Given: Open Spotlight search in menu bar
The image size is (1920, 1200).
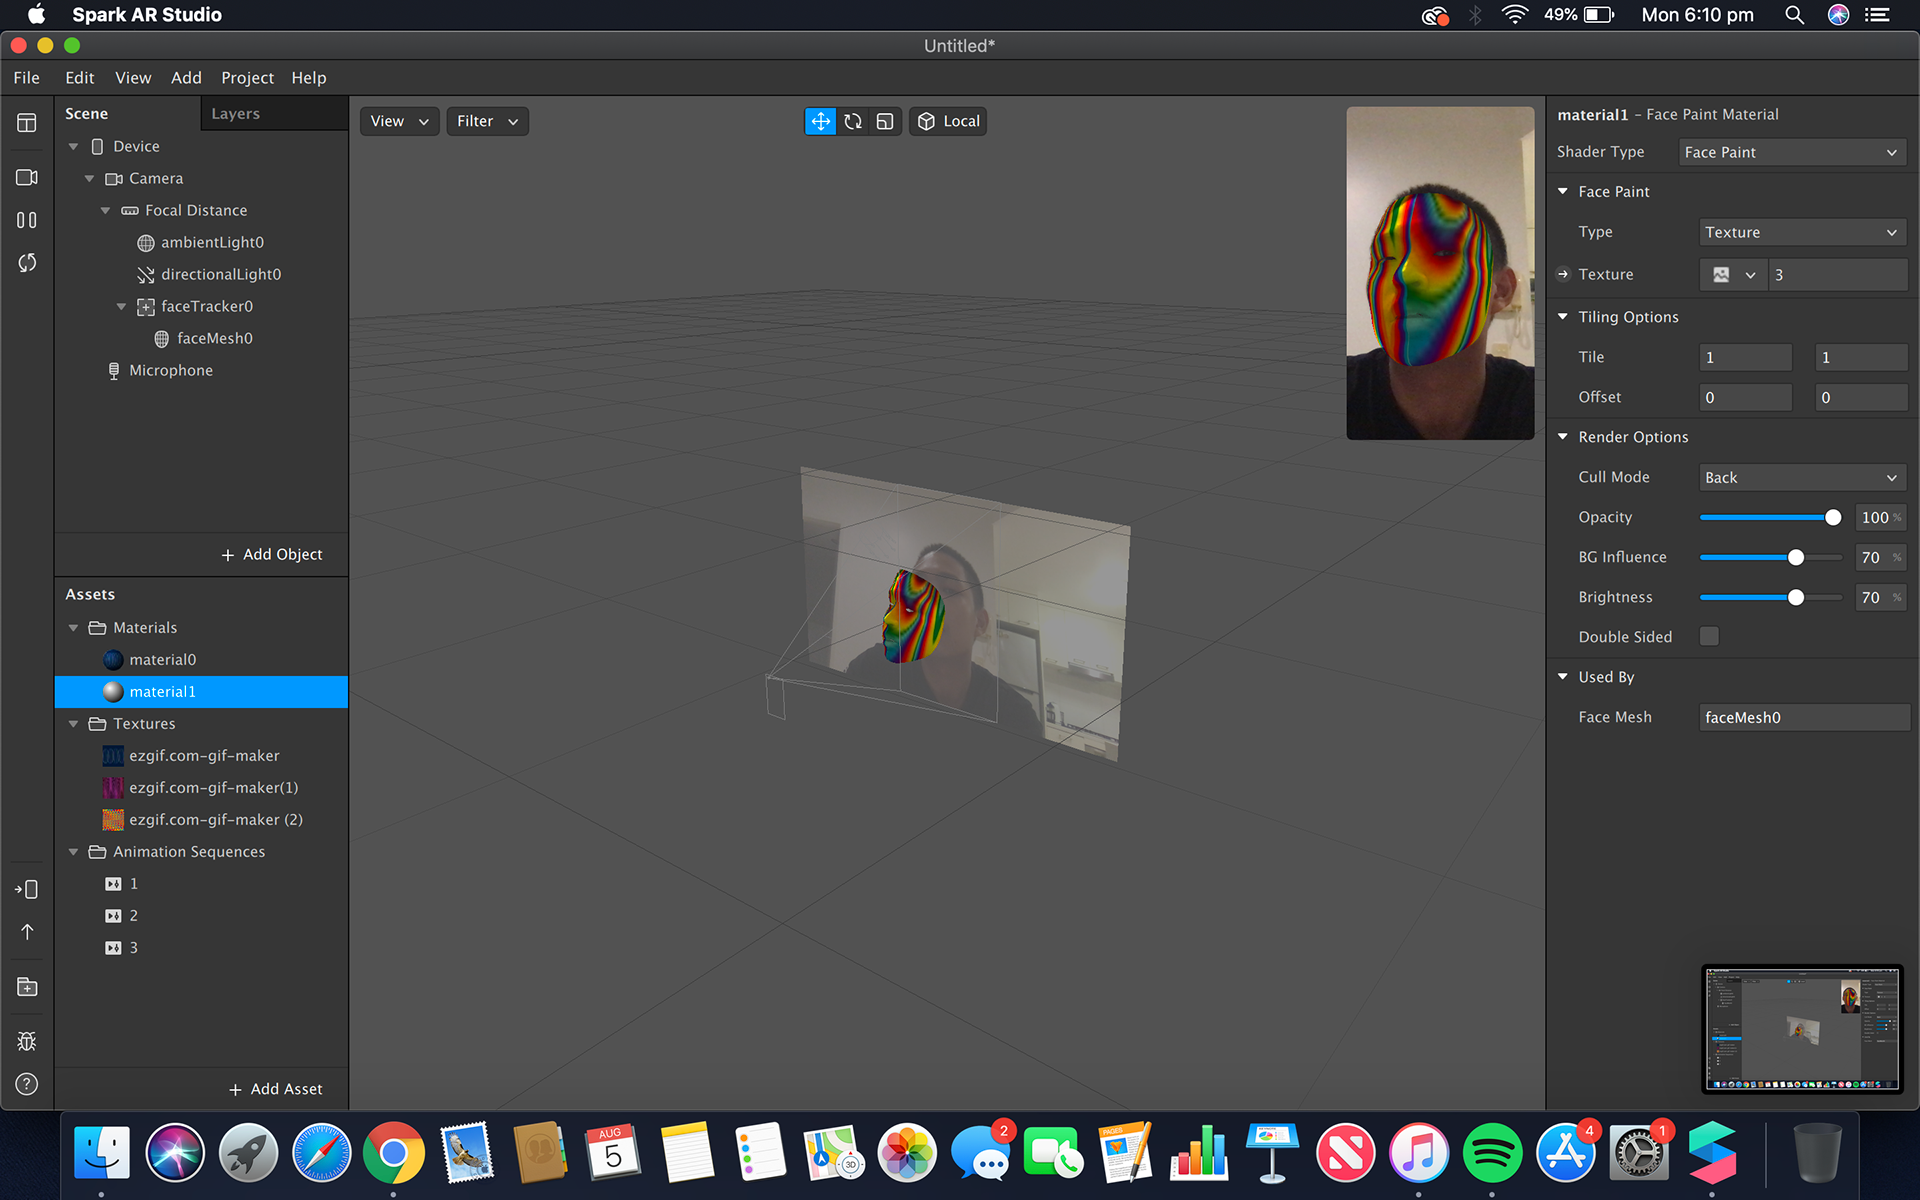Looking at the screenshot, I should 1795,15.
